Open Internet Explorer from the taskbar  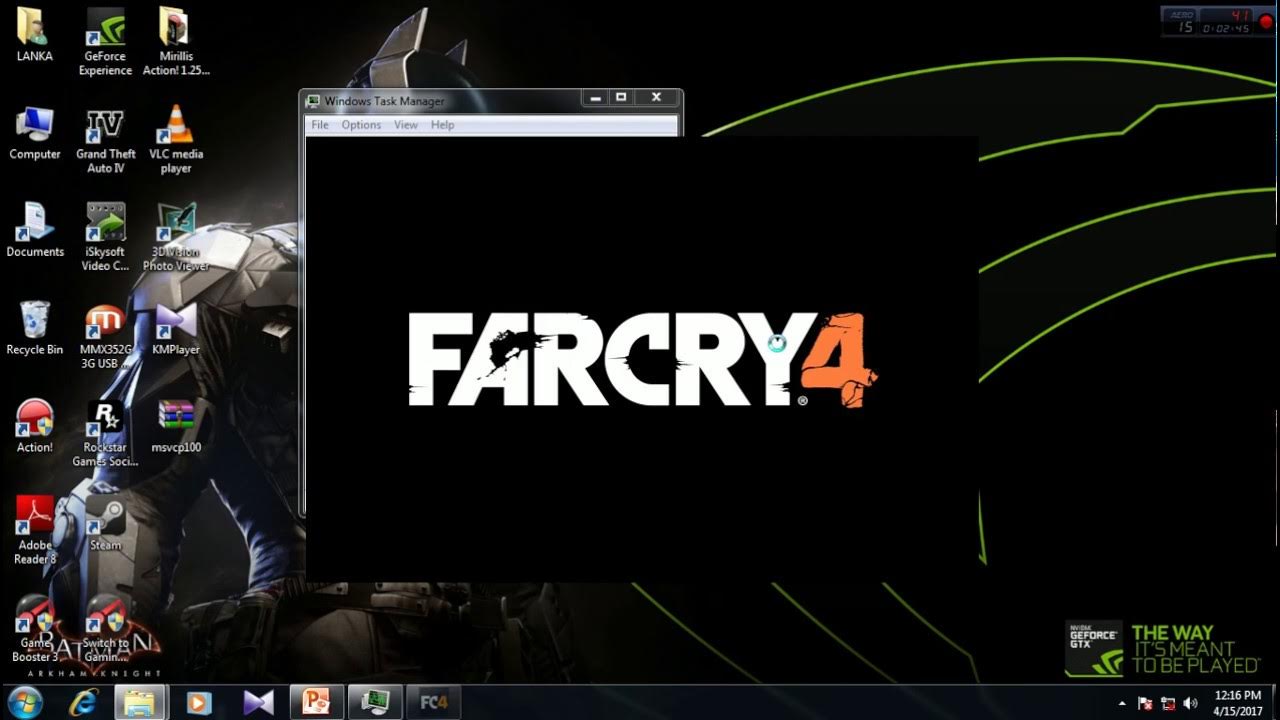coord(84,702)
